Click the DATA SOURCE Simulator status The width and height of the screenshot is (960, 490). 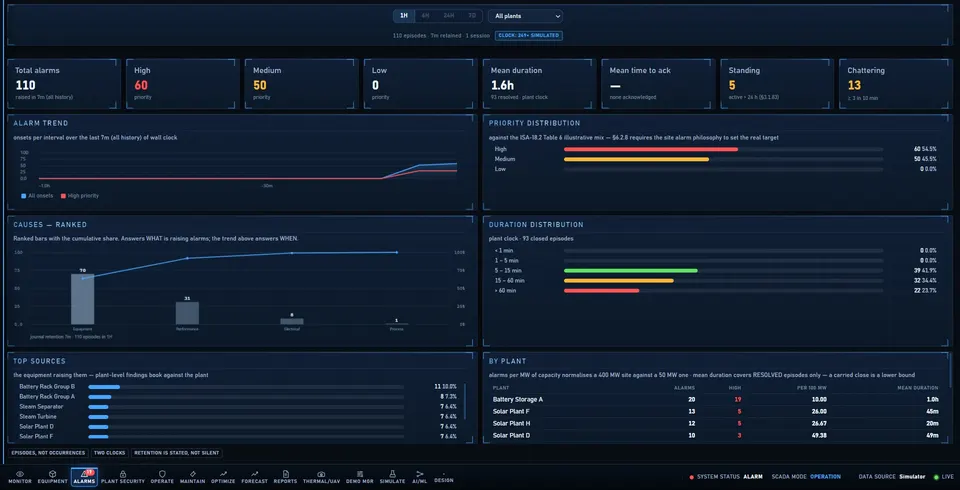(x=892, y=477)
